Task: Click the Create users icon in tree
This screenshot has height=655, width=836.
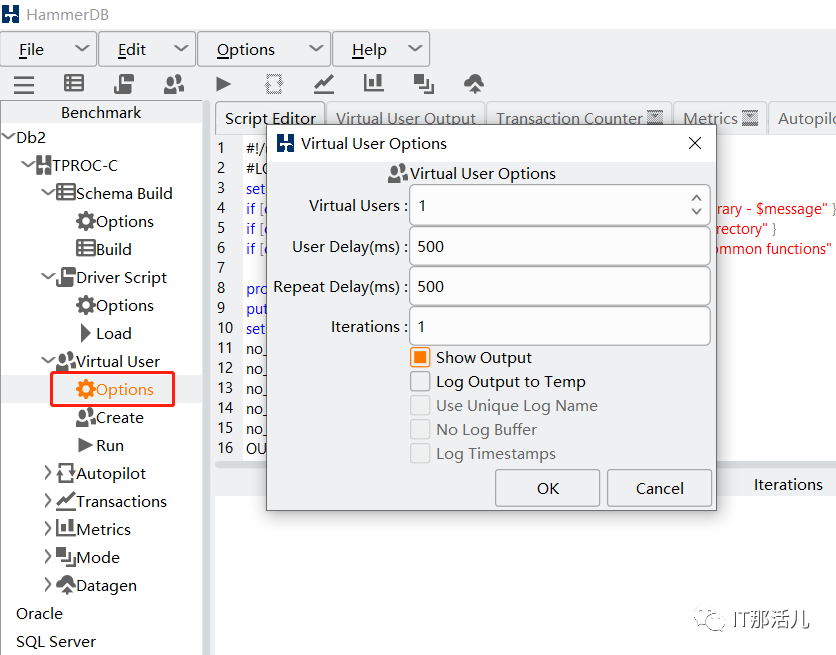Action: pyautogui.click(x=85, y=417)
